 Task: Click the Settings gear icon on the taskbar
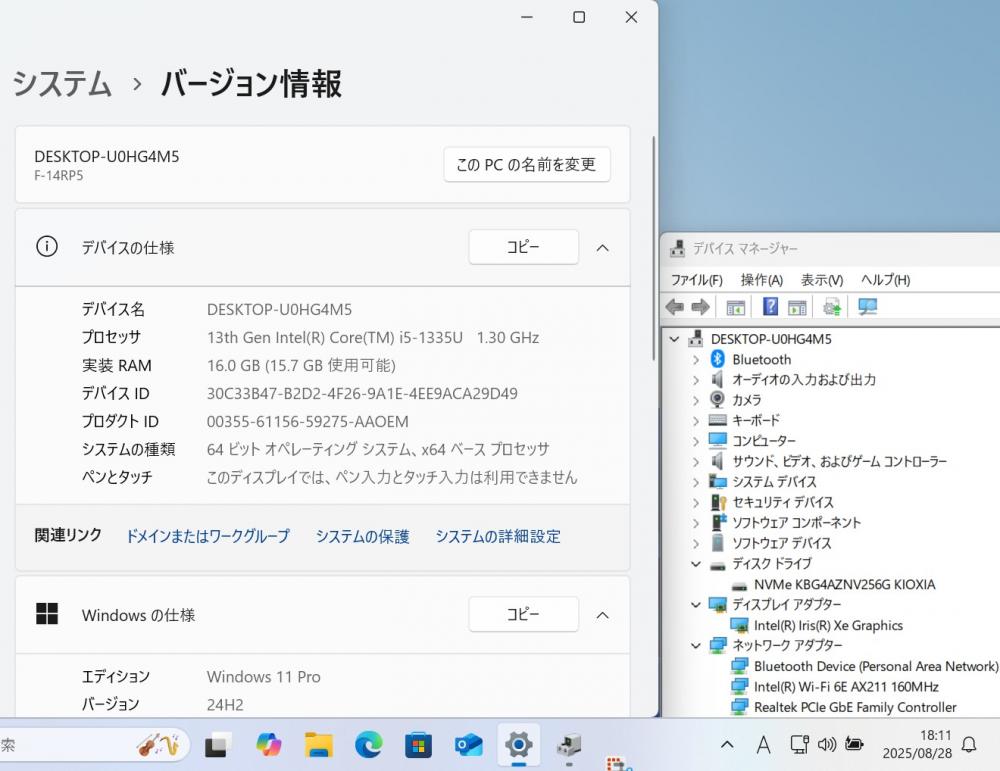[x=518, y=744]
